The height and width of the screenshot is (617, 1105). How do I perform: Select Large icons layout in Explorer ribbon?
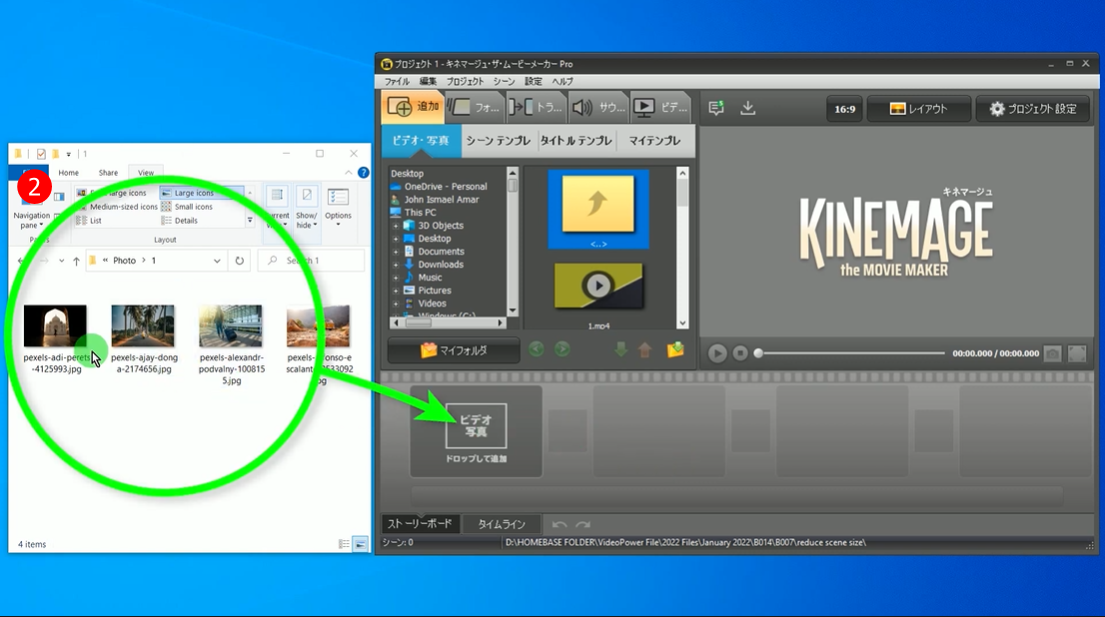(x=193, y=193)
